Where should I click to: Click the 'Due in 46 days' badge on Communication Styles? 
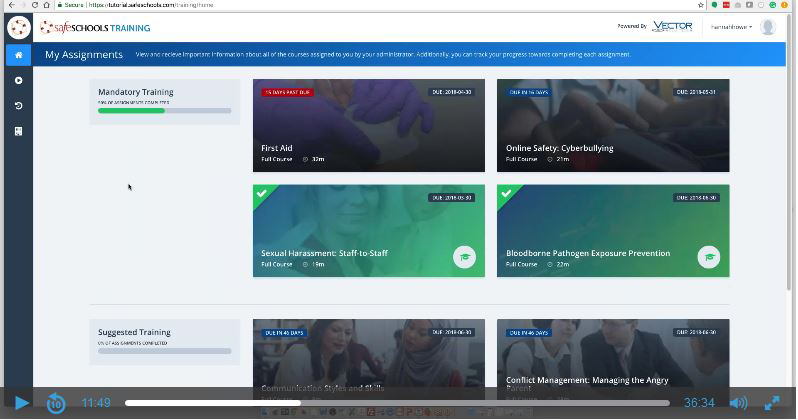tap(284, 333)
